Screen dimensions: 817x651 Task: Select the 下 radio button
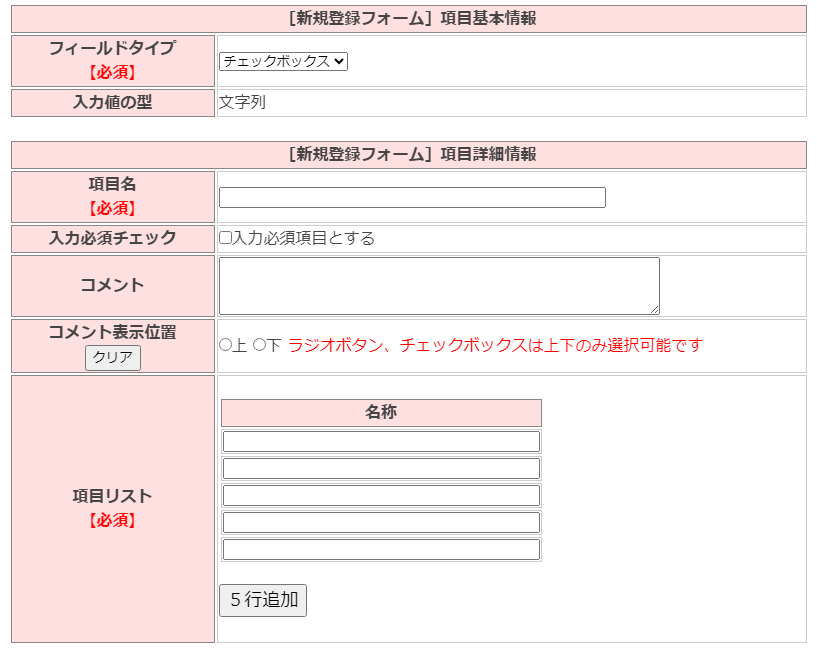259,345
